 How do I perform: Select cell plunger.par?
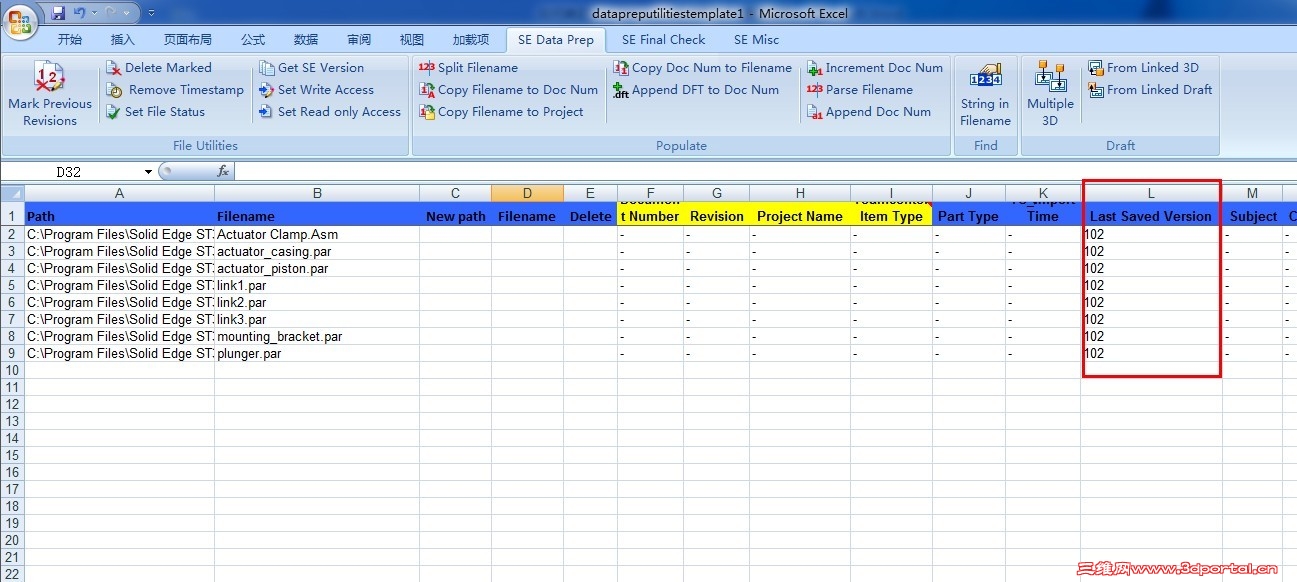pos(317,353)
